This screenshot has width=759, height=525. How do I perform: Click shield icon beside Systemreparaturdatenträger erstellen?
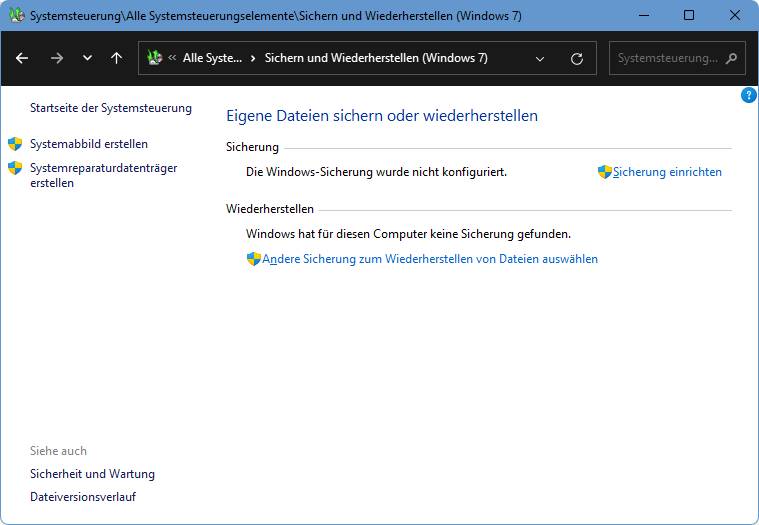point(15,168)
